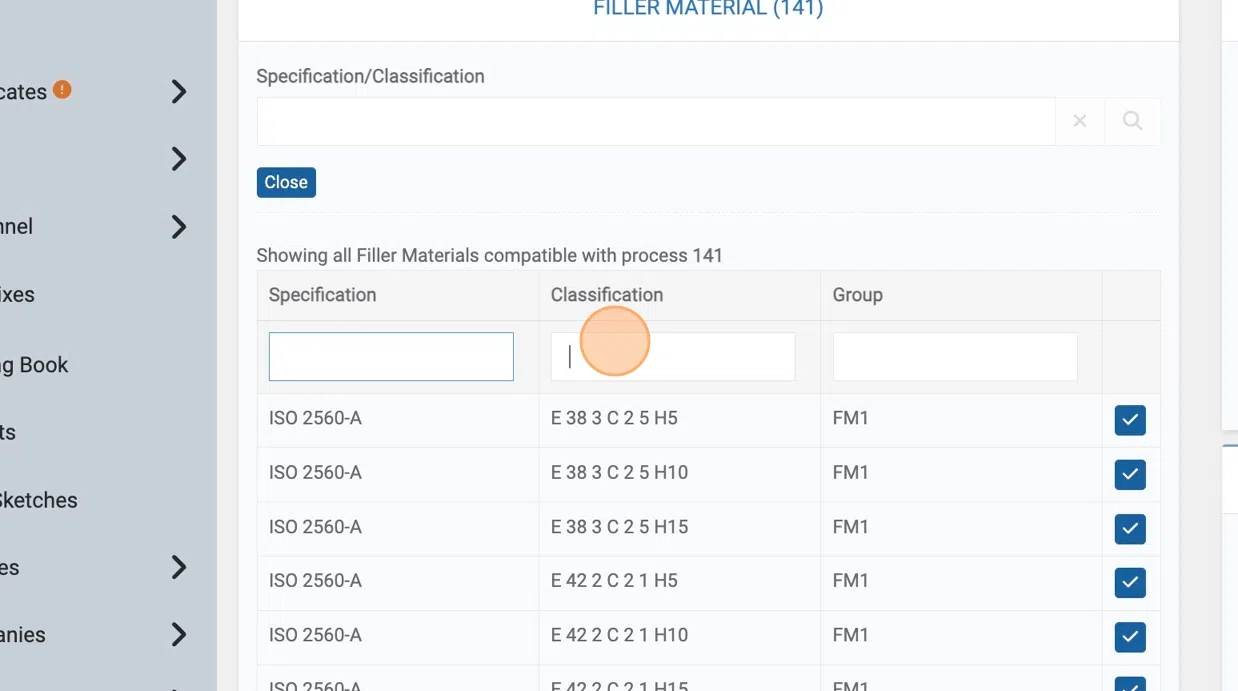The height and width of the screenshot is (691, 1238).
Task: Click ISO 2560-A in the E 42 2 C 2 1 H5 row
Action: [x=315, y=580]
